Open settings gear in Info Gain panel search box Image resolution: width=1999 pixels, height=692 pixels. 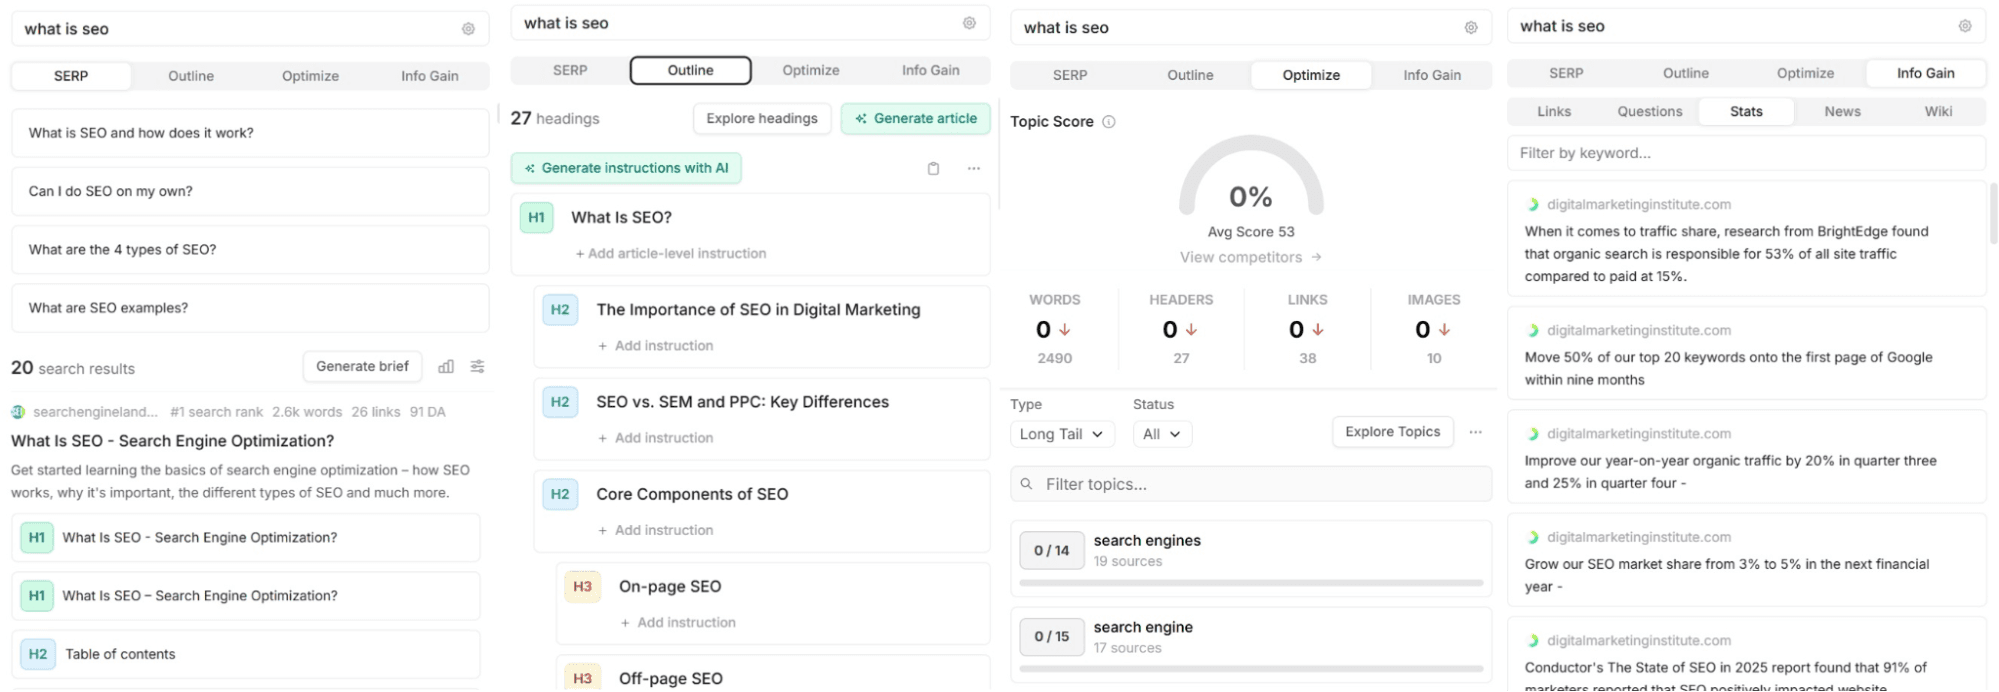point(1965,26)
